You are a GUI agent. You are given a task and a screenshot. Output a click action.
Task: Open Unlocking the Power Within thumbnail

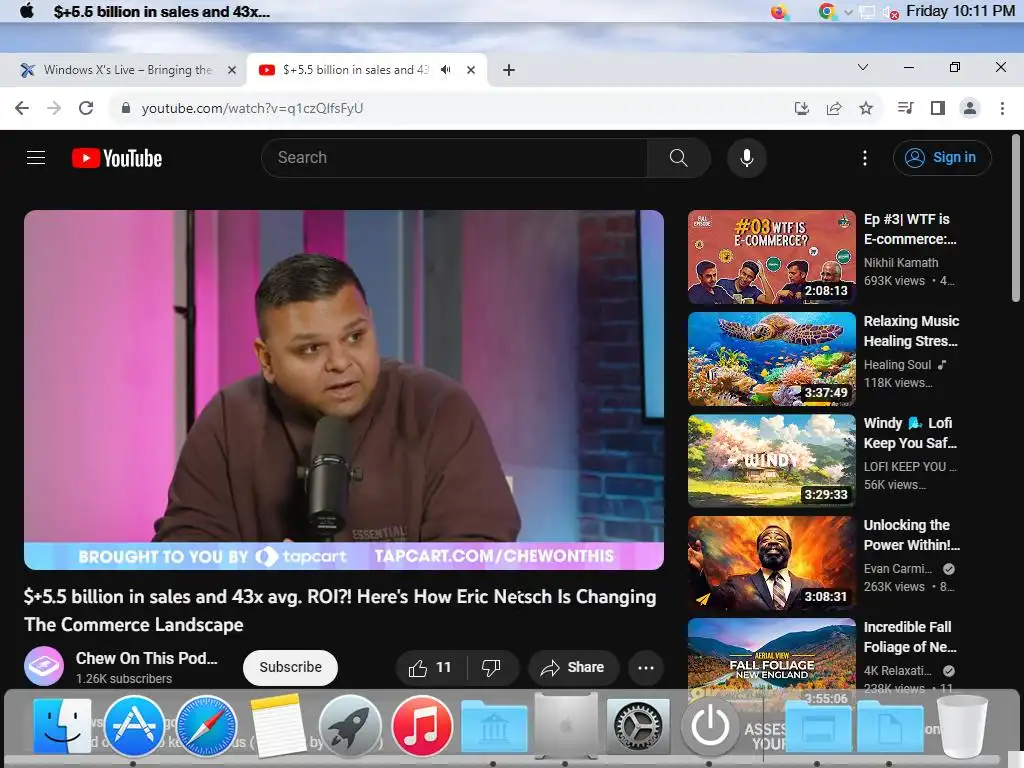(x=772, y=563)
